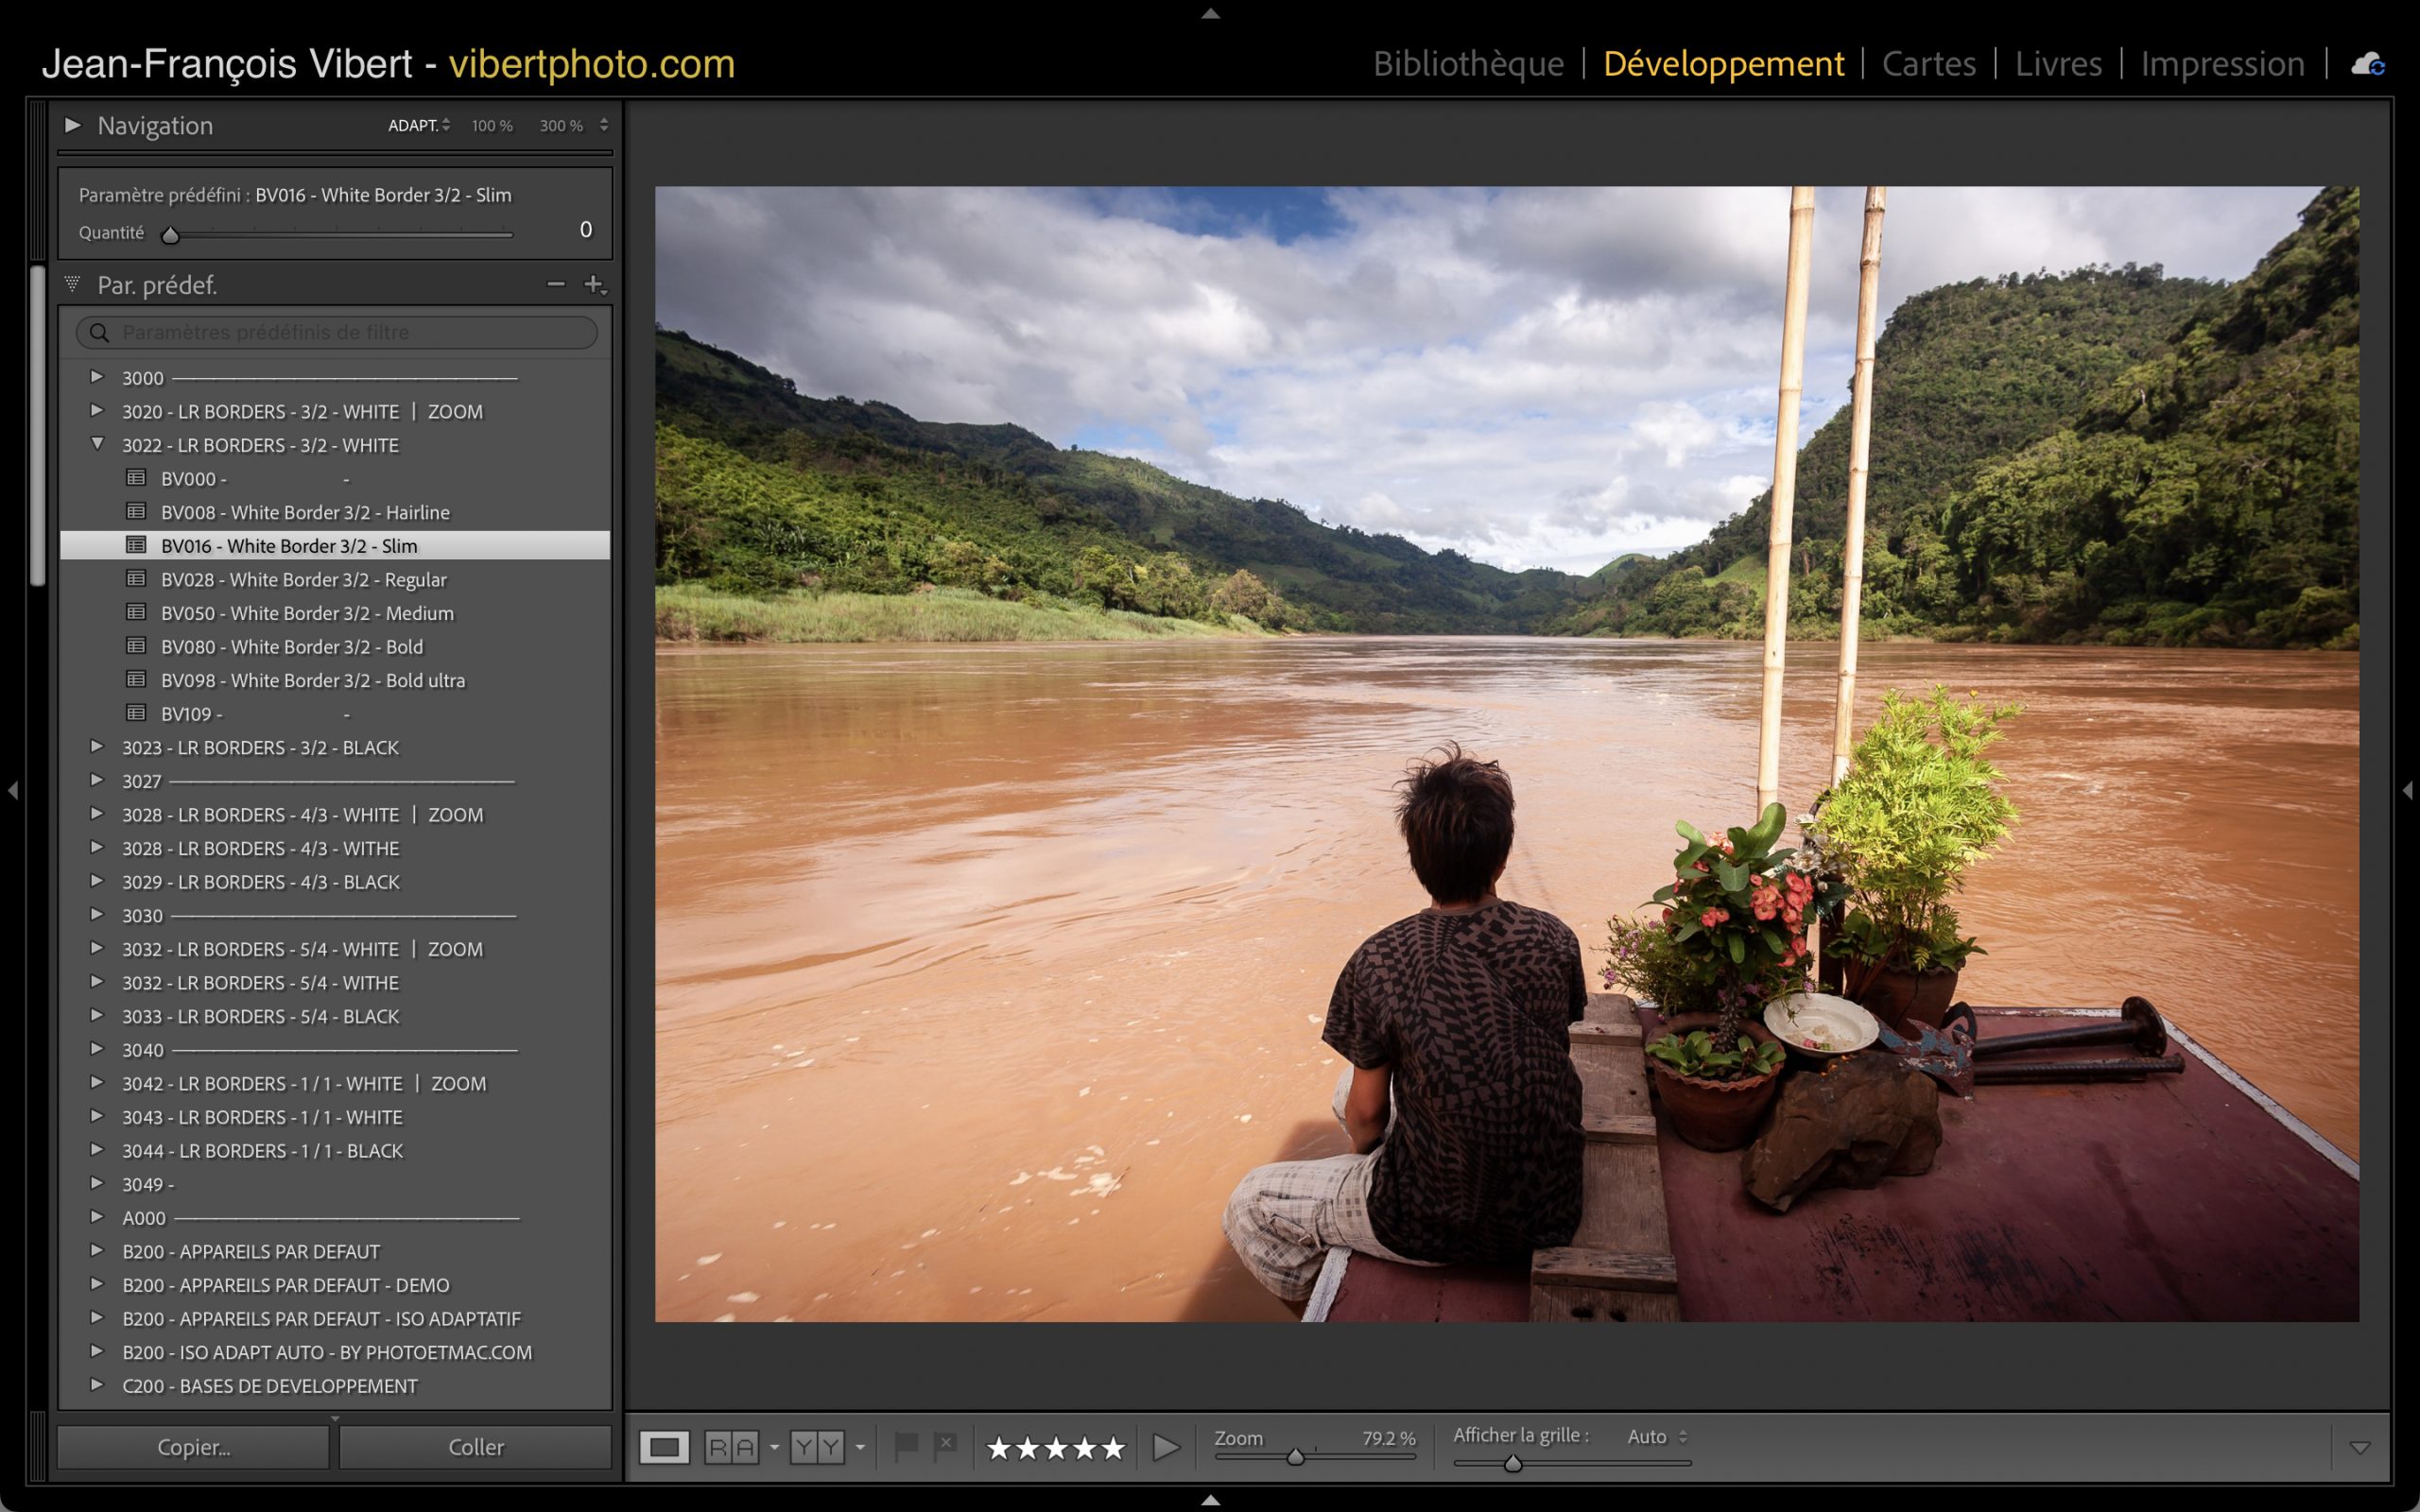This screenshot has width=2420, height=1512.
Task: Open the Cartes module
Action: point(1928,64)
